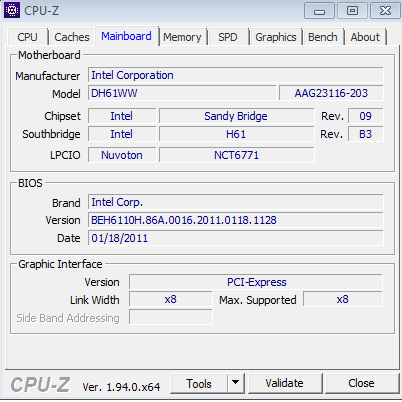402x402 pixels.
Task: Click the BIOS date 01/18/2011
Action: click(236, 238)
